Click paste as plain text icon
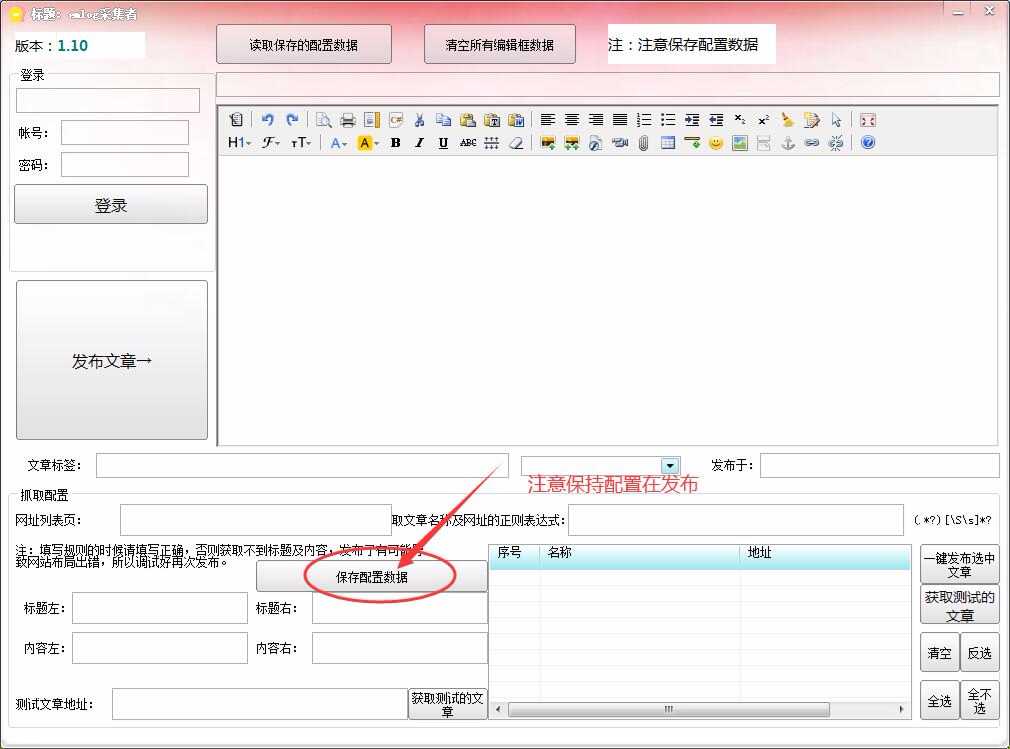 [491, 119]
